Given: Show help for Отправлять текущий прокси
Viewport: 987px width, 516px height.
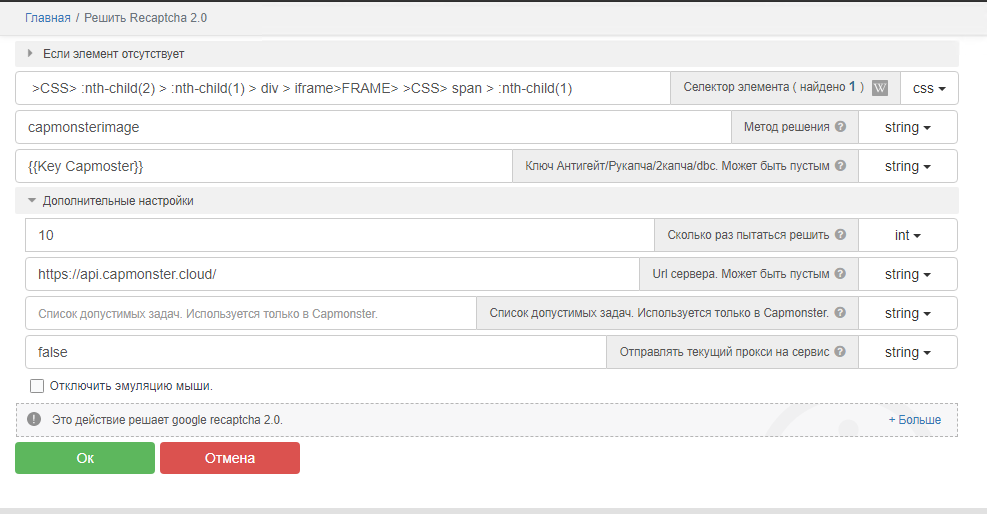Looking at the screenshot, I should coord(840,352).
